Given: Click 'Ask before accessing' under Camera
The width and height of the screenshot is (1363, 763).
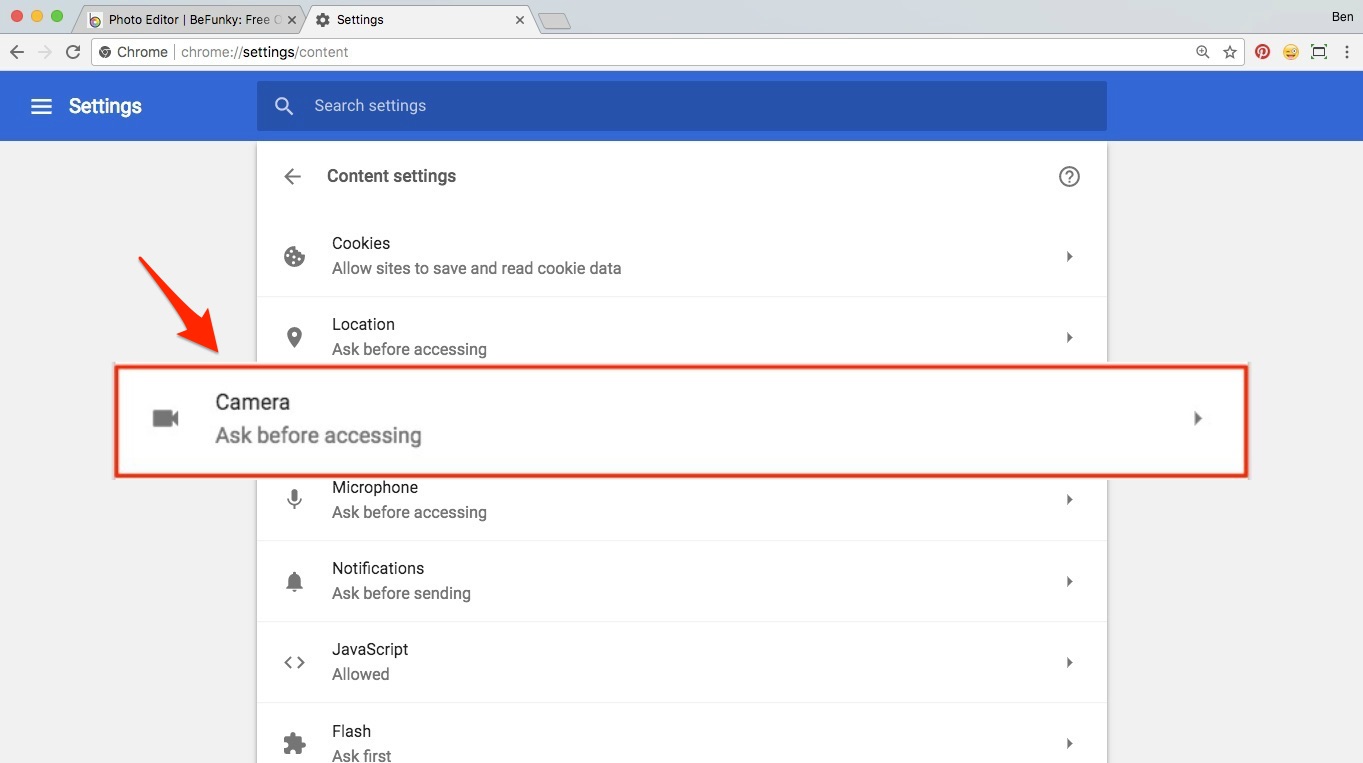Looking at the screenshot, I should click(x=318, y=436).
